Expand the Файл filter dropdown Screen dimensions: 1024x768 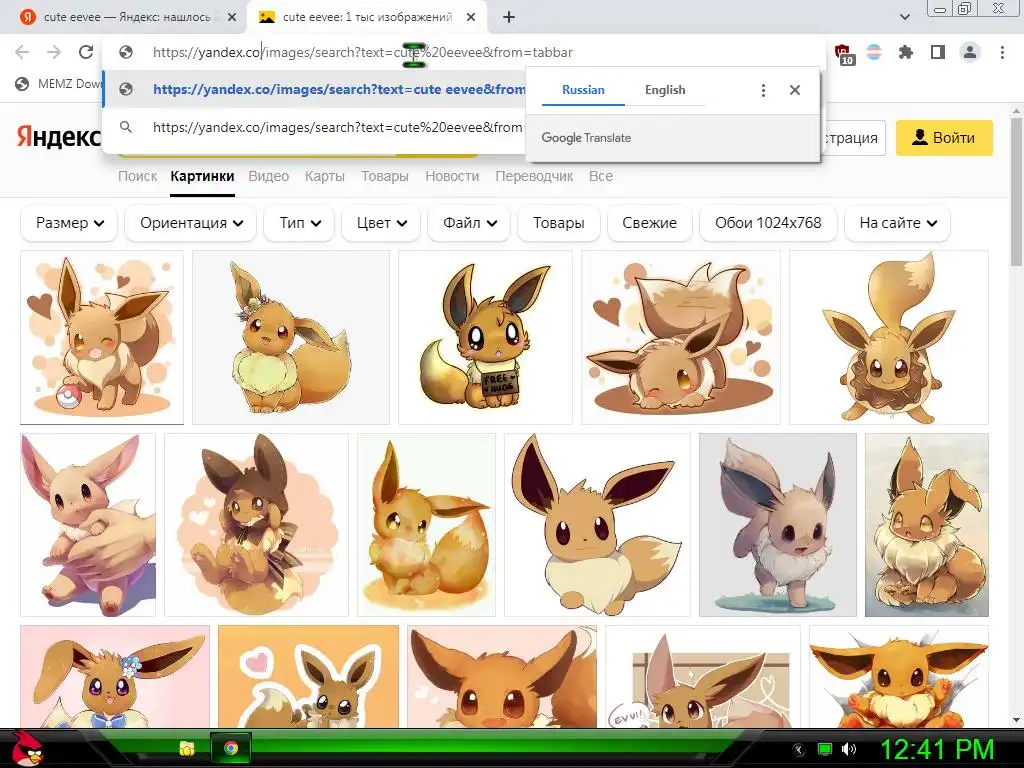[x=469, y=223]
